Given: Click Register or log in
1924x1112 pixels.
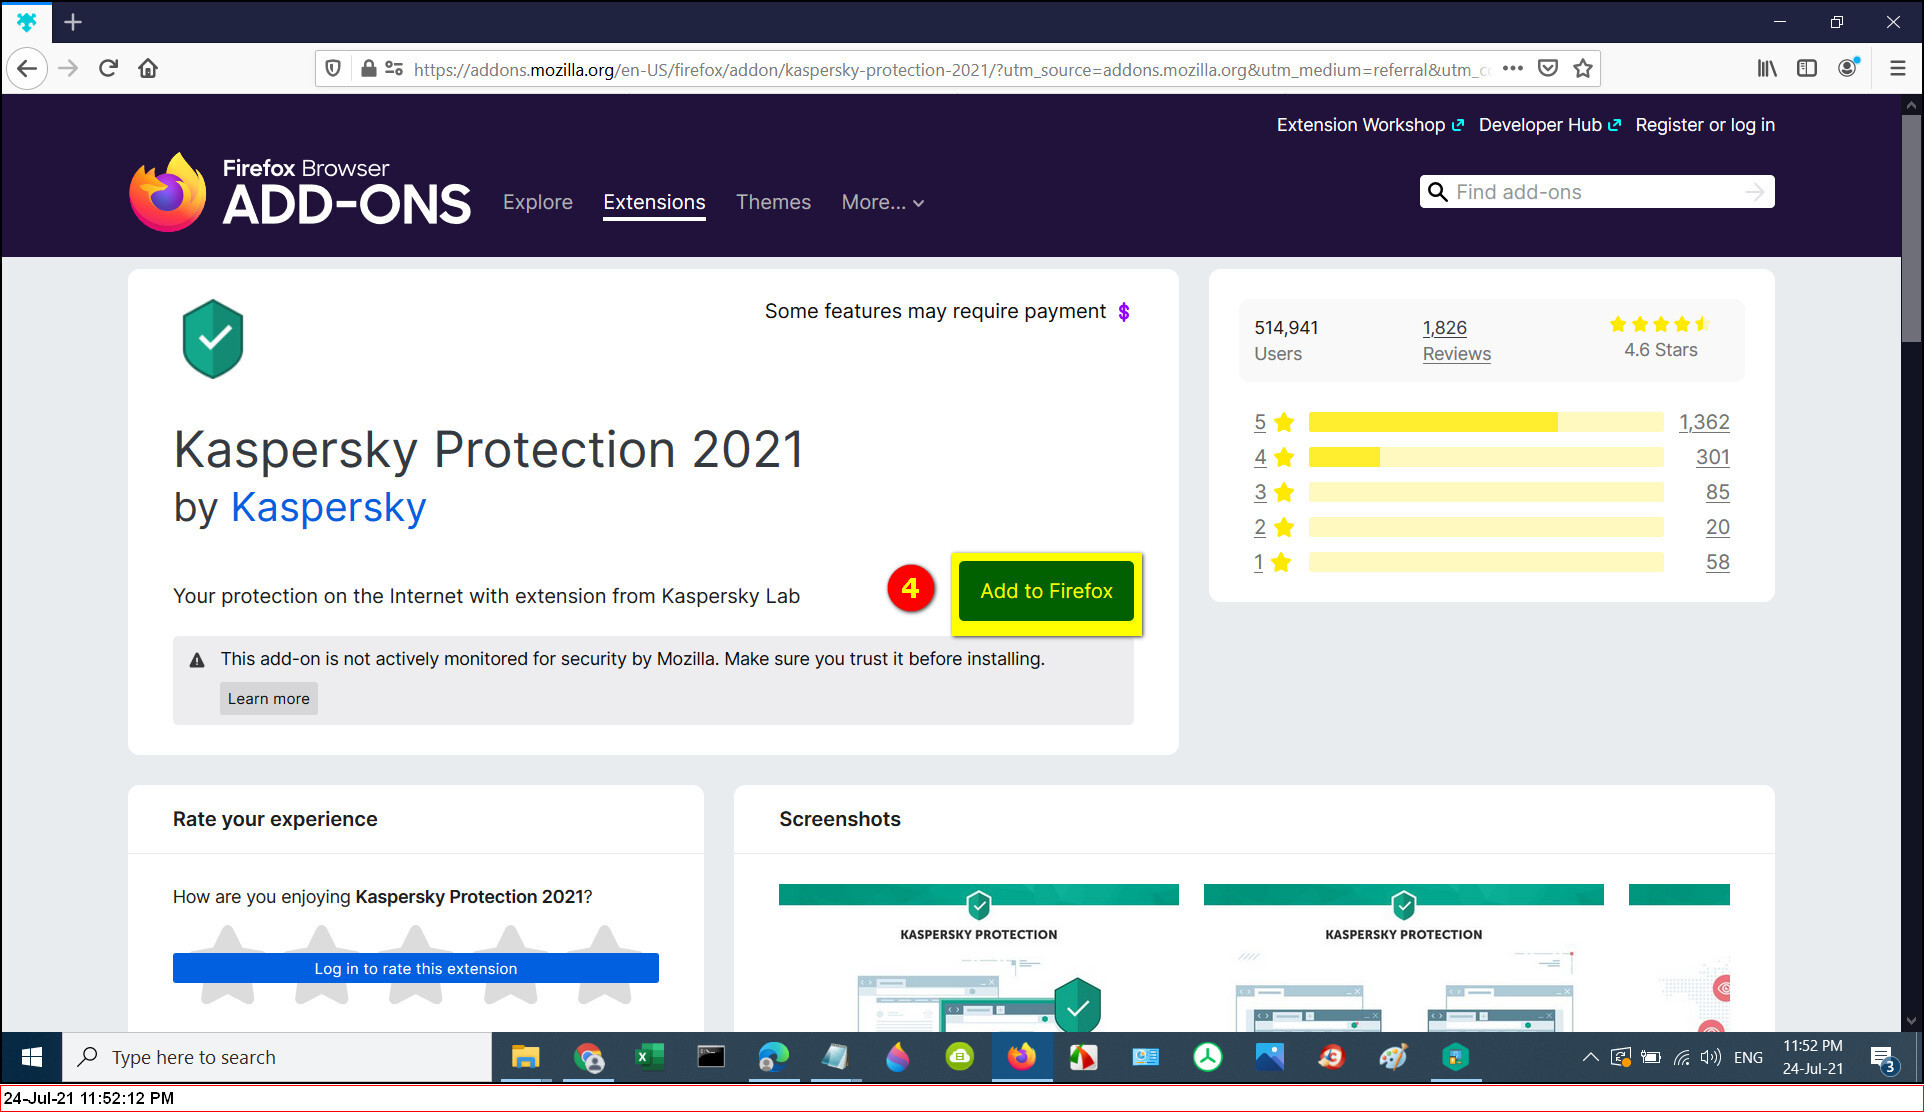Looking at the screenshot, I should click(1705, 125).
